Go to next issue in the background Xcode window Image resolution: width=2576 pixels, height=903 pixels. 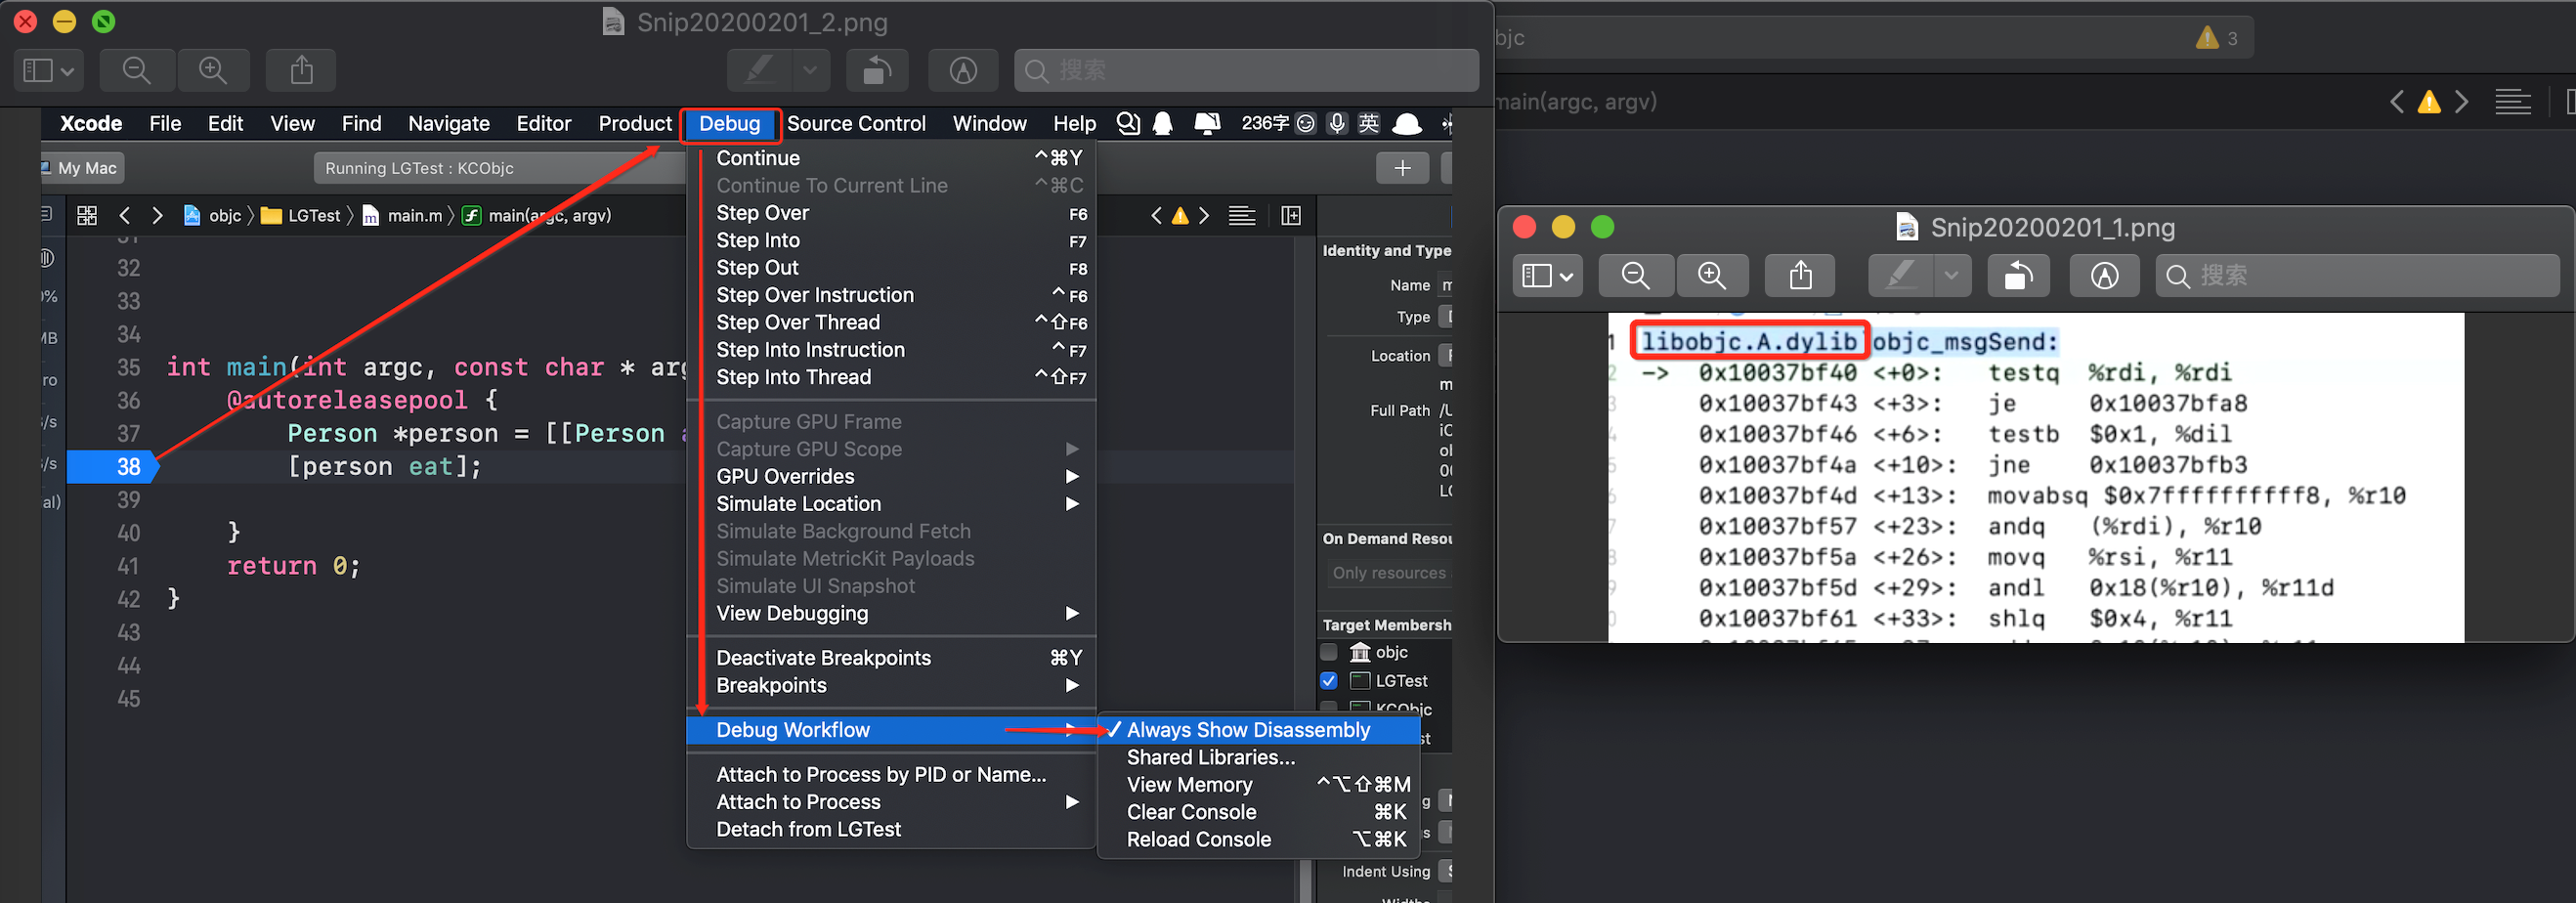point(2462,101)
